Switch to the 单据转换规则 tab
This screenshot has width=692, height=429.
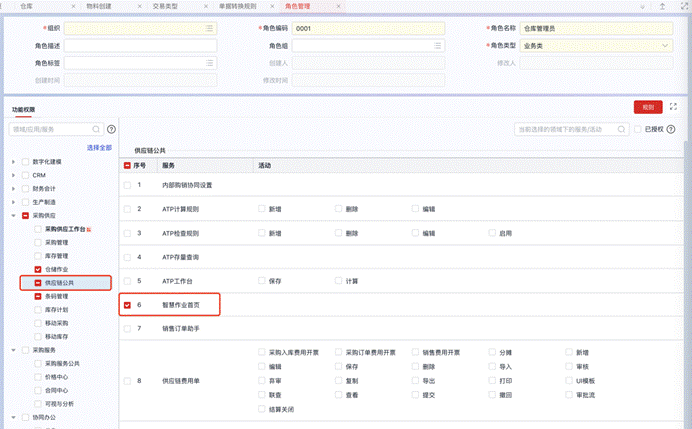coord(235,6)
